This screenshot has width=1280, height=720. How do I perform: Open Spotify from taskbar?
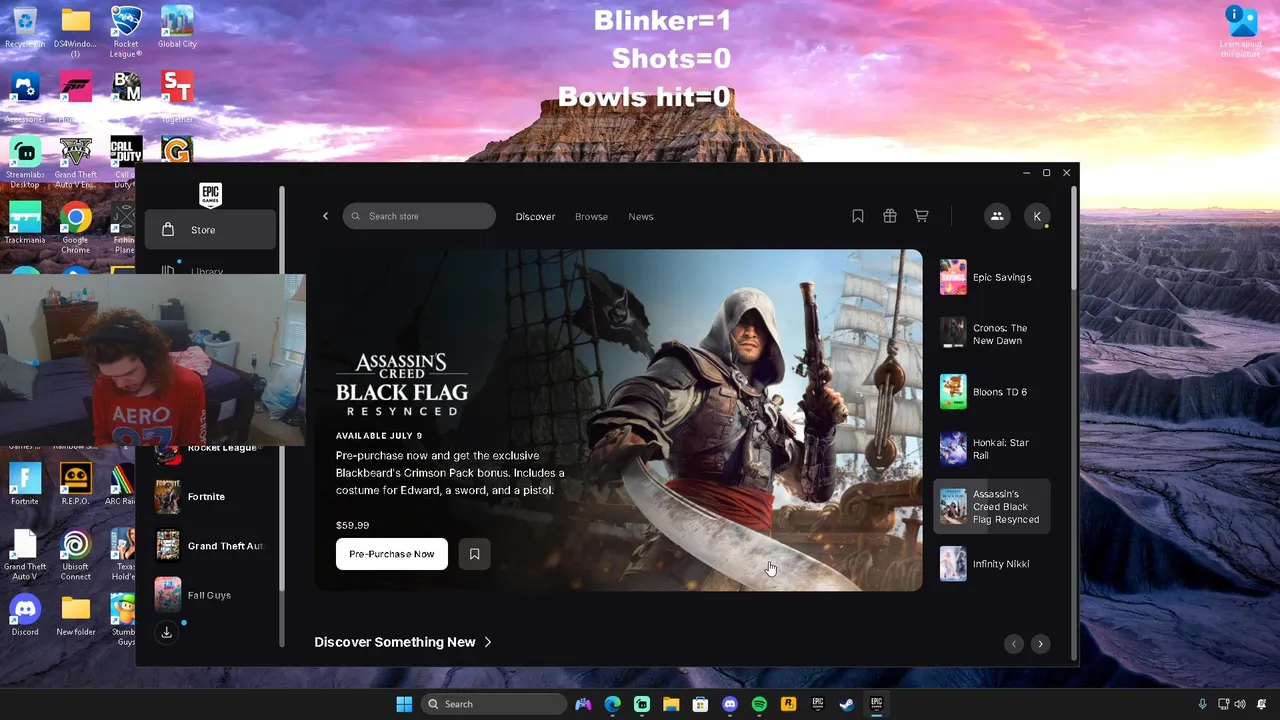[x=759, y=704]
